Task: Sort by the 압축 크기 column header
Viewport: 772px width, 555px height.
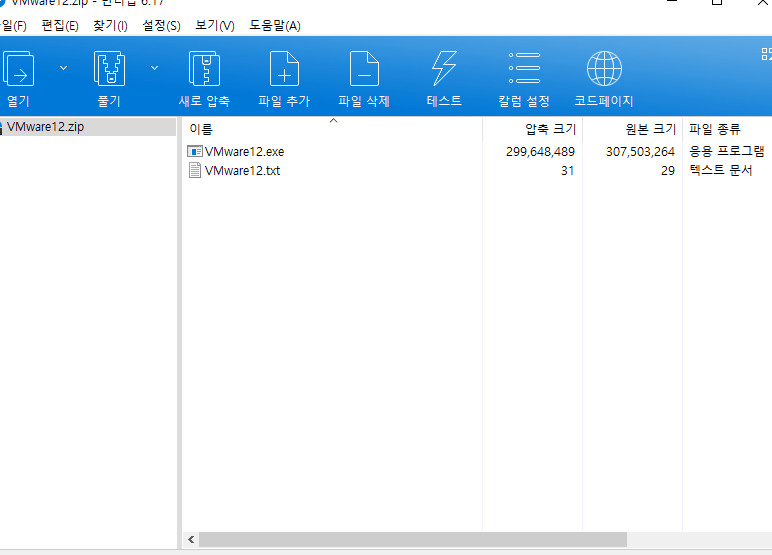Action: pyautogui.click(x=533, y=129)
